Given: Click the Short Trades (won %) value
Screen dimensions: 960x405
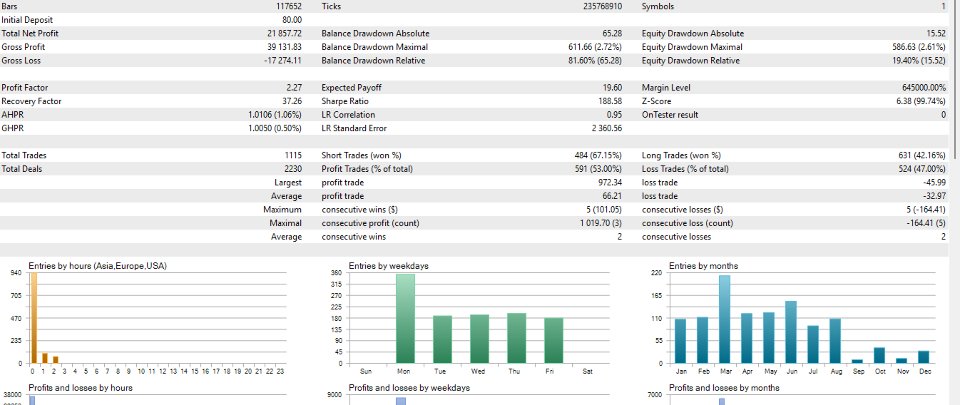Looking at the screenshot, I should tap(598, 155).
